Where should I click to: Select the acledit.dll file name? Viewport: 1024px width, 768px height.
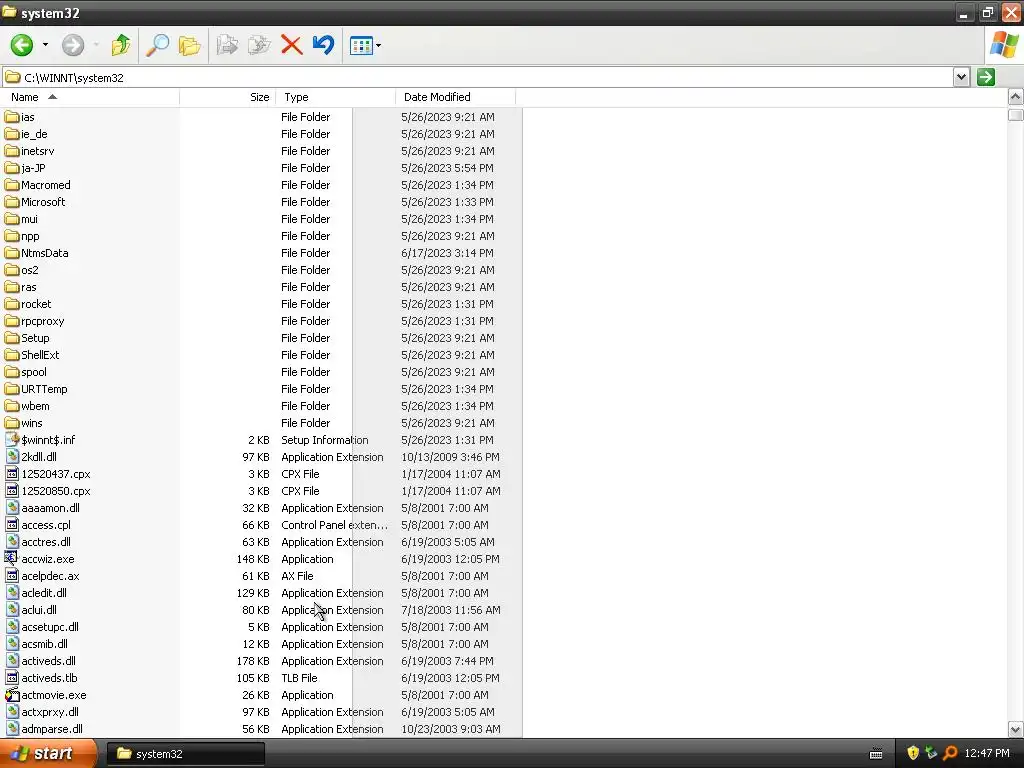(44, 592)
